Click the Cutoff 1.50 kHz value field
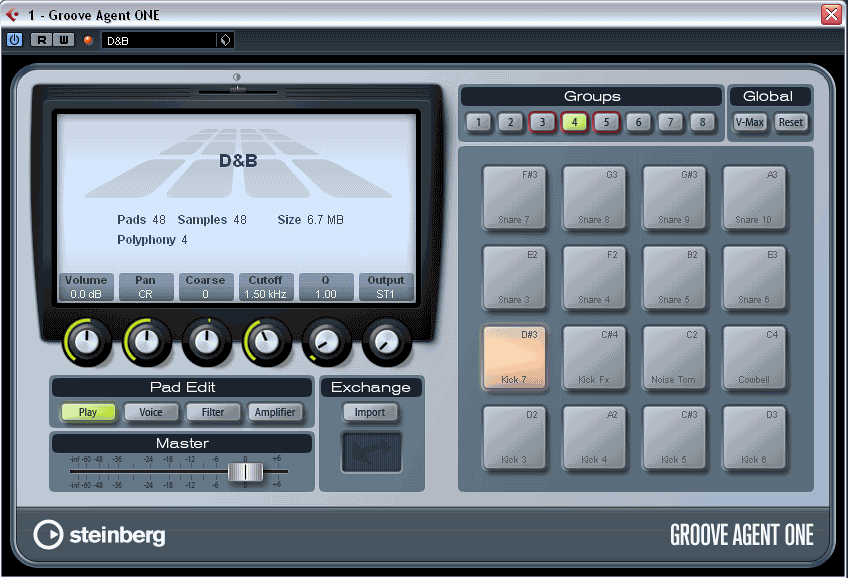Image resolution: width=848 pixels, height=578 pixels. (266, 294)
